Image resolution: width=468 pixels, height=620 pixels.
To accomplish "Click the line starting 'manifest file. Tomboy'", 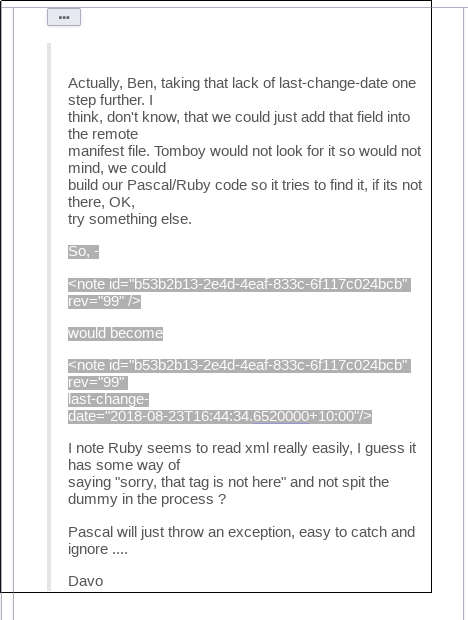I will (245, 151).
